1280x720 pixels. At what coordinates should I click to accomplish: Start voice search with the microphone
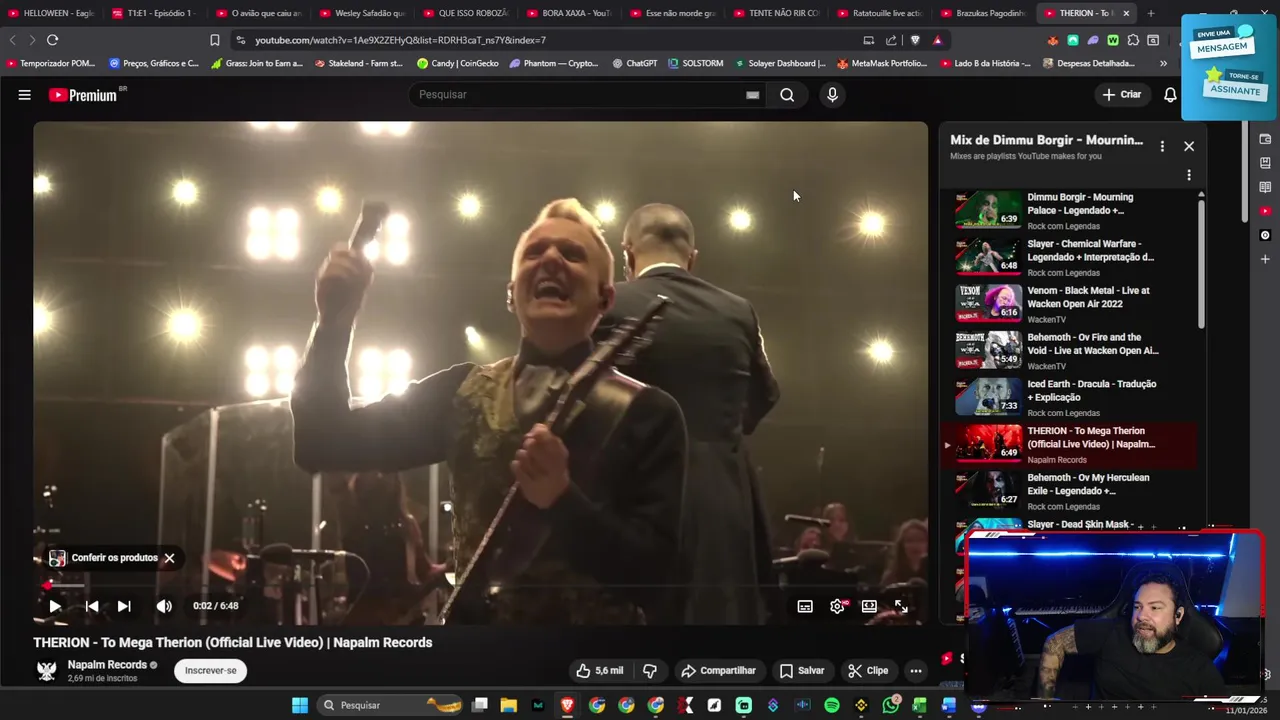[832, 95]
